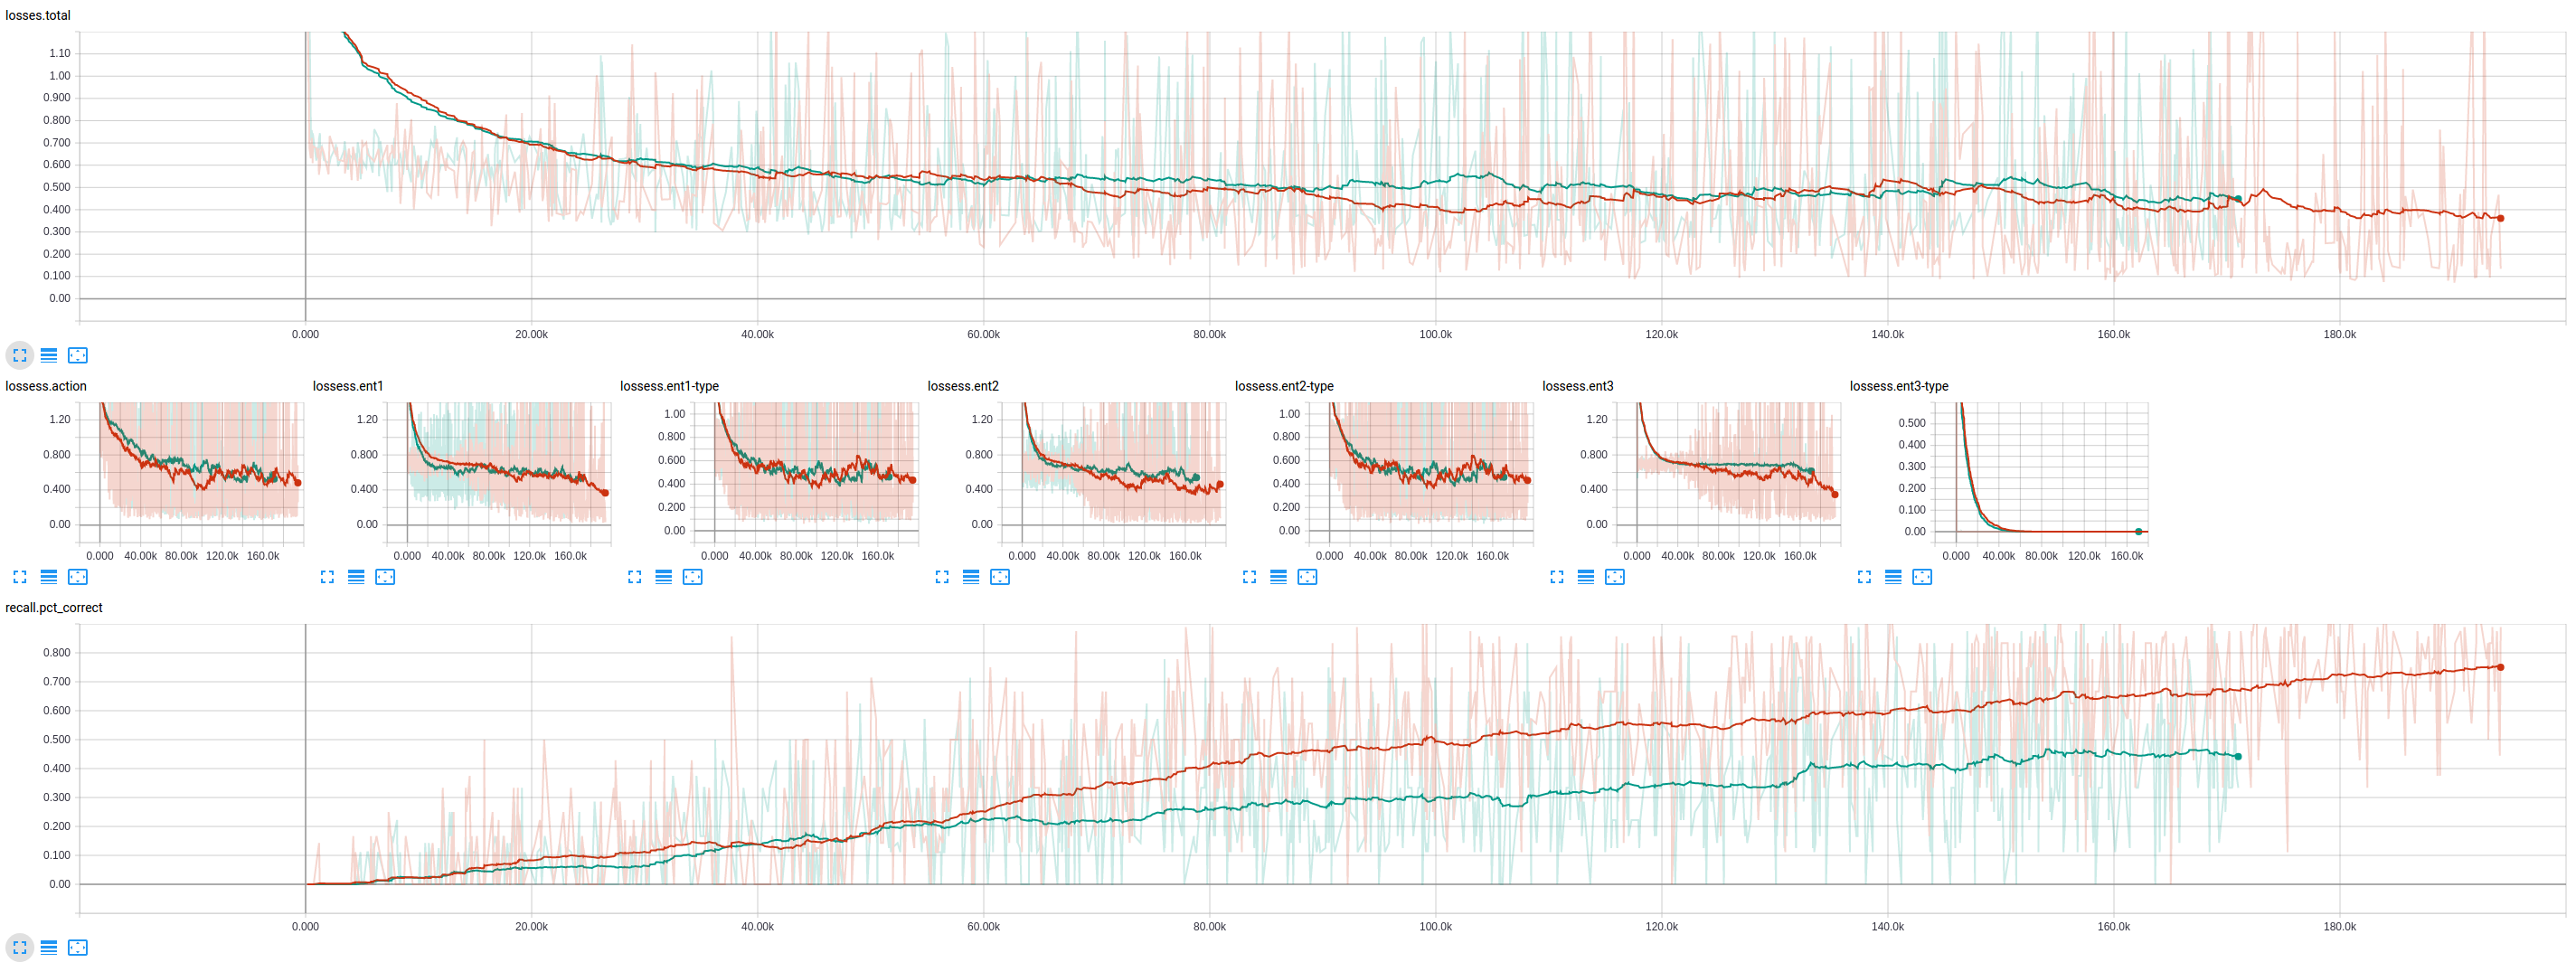Toggle y-axis log scale for lossess.ent3
The image size is (2576, 972).
(1586, 577)
